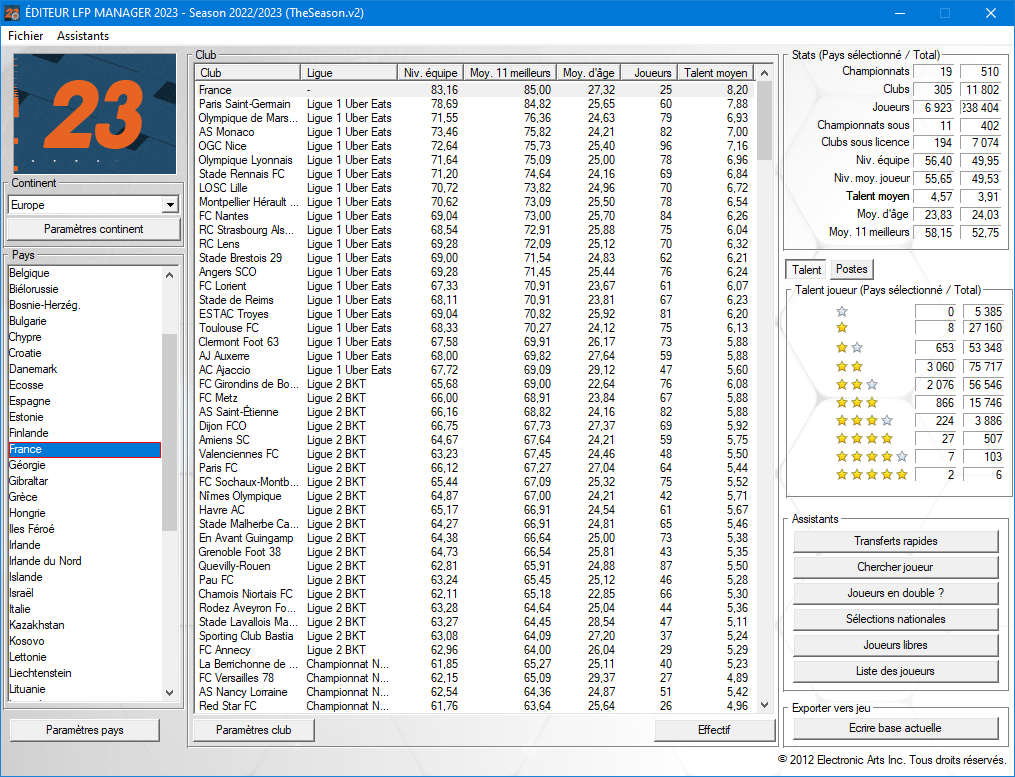Select the Red Star FC row

point(475,706)
